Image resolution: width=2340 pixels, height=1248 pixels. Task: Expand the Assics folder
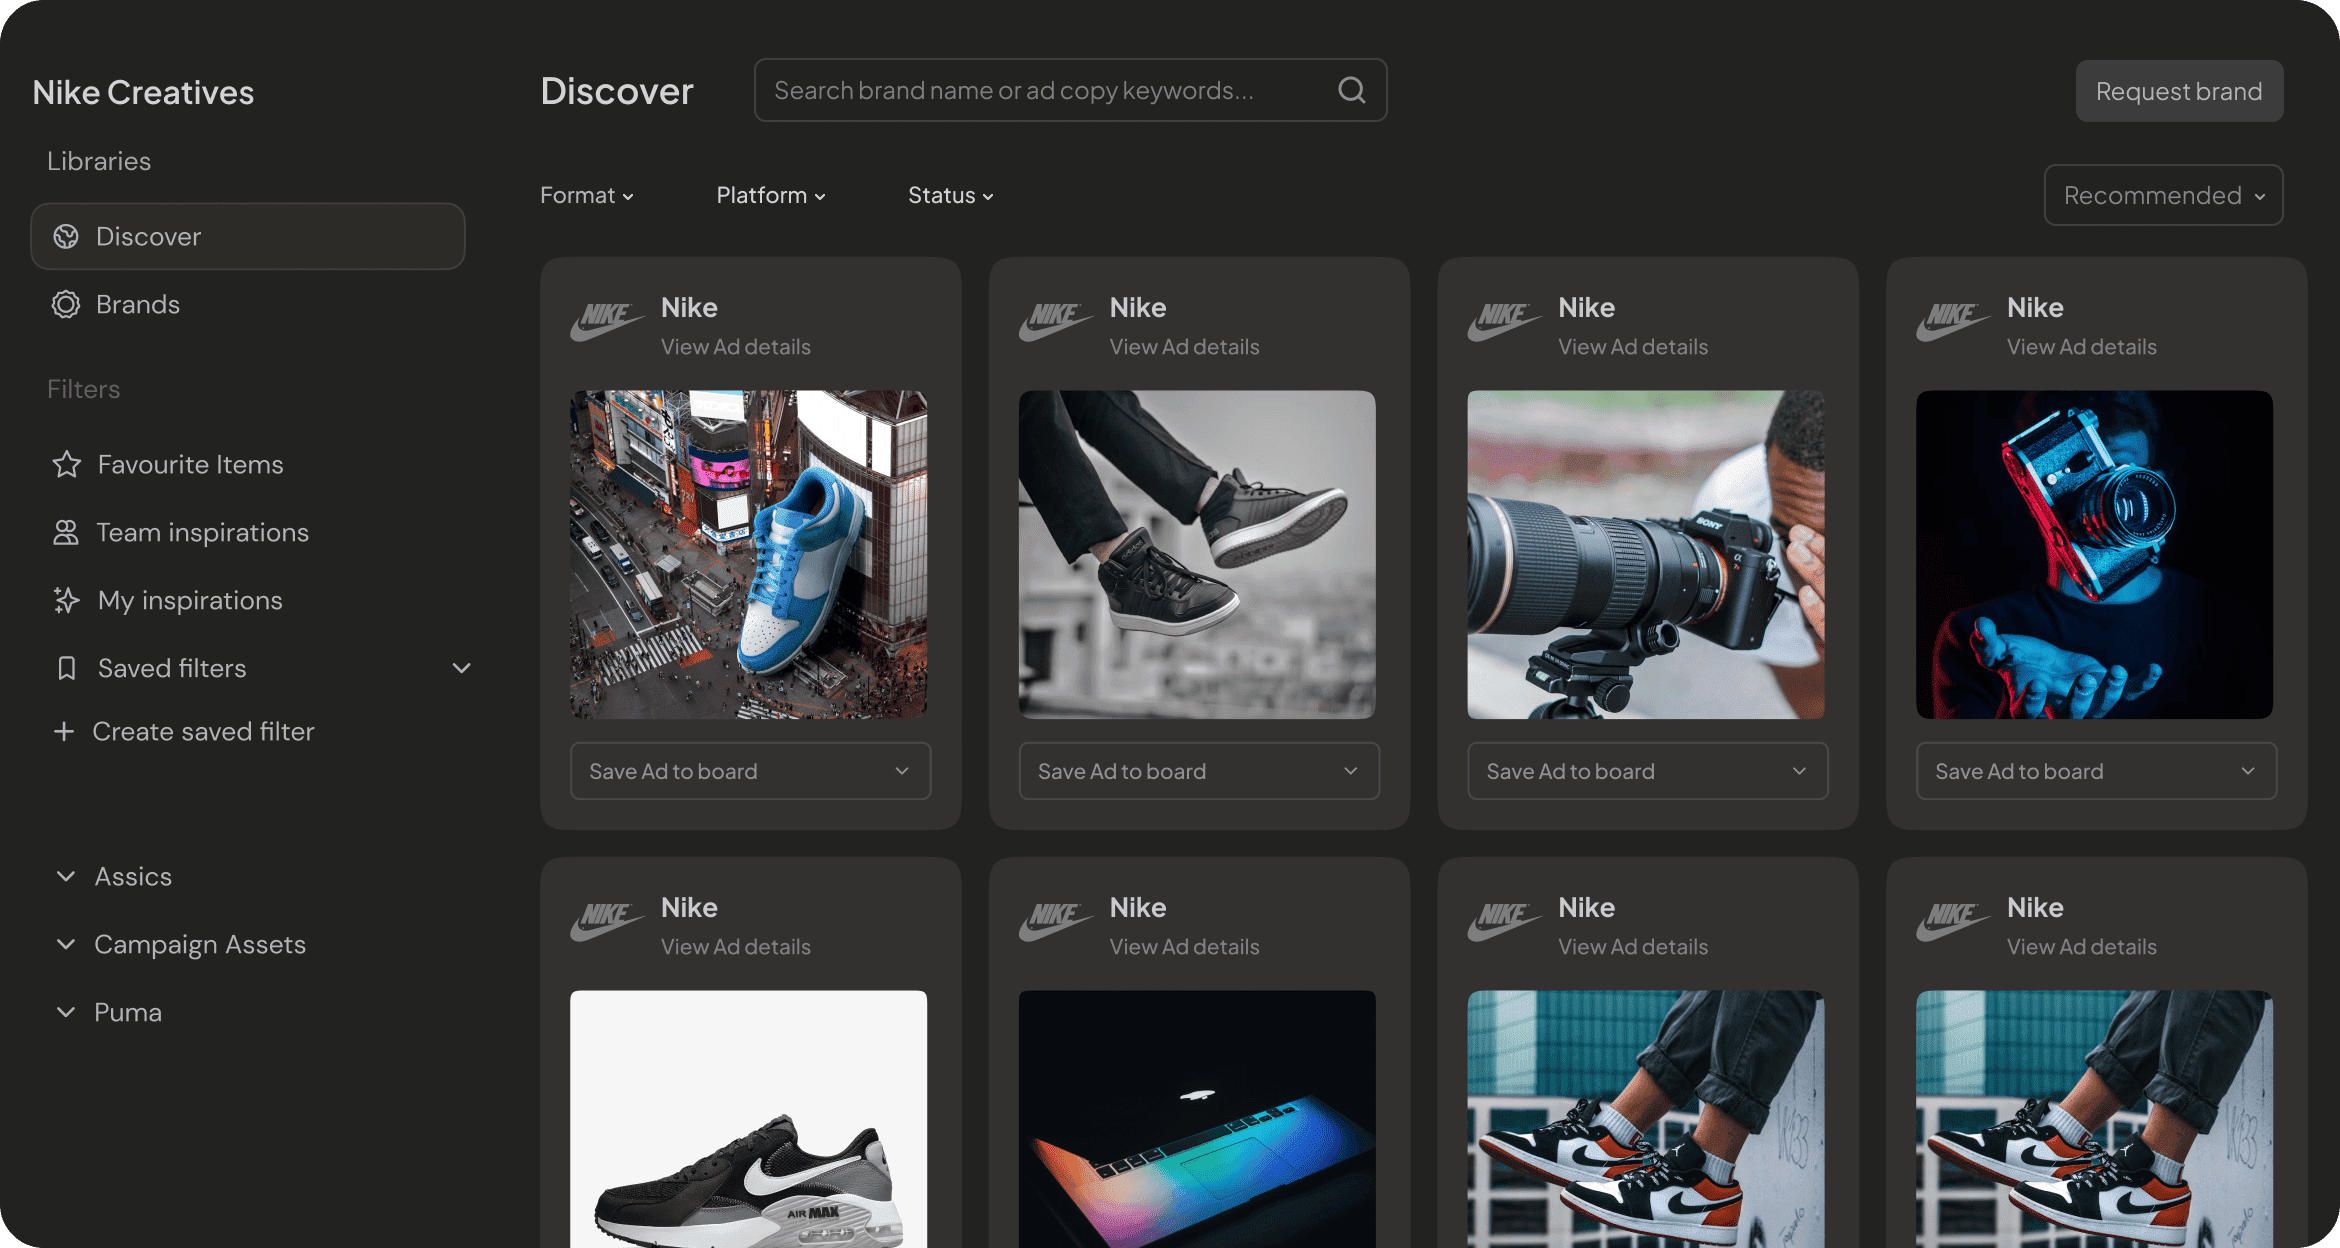tap(66, 876)
